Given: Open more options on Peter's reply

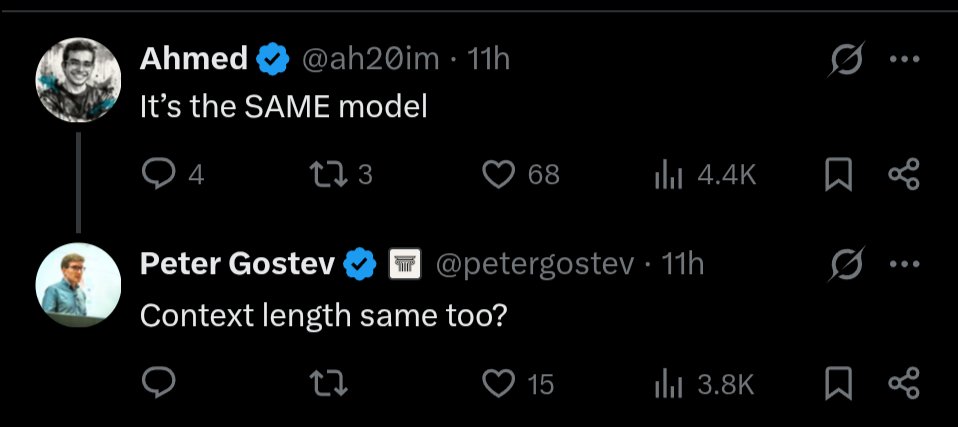Looking at the screenshot, I should pyautogui.click(x=904, y=265).
